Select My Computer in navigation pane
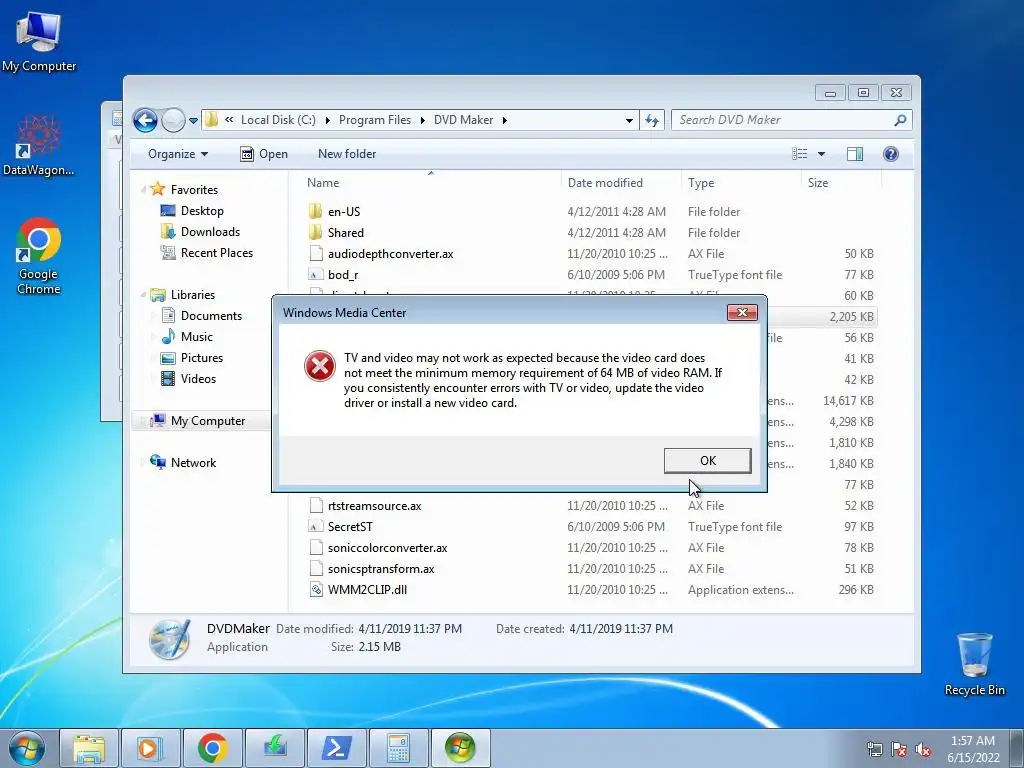 tap(208, 421)
